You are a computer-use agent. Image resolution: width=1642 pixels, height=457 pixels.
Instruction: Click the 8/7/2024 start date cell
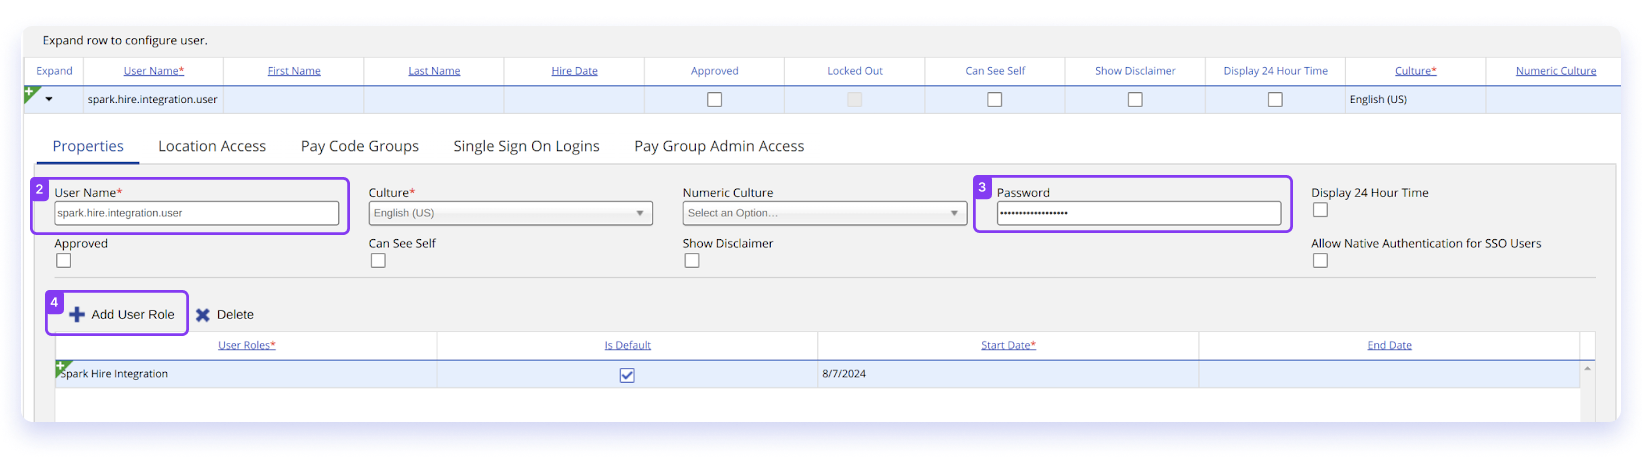[x=1008, y=374]
